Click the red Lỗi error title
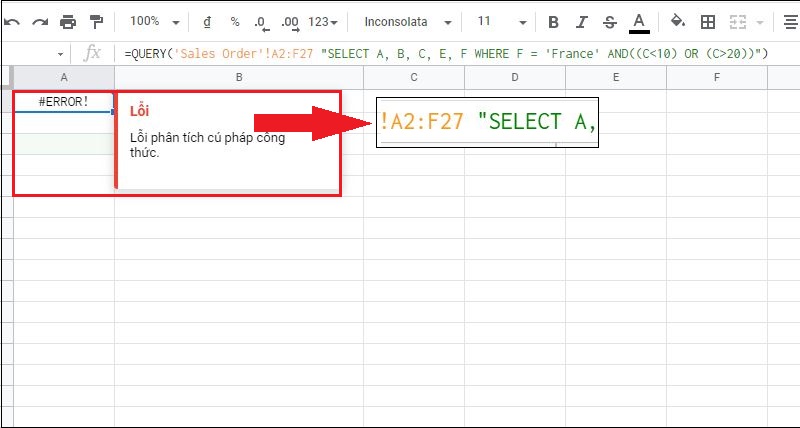Image resolution: width=800 pixels, height=428 pixels. [139, 111]
